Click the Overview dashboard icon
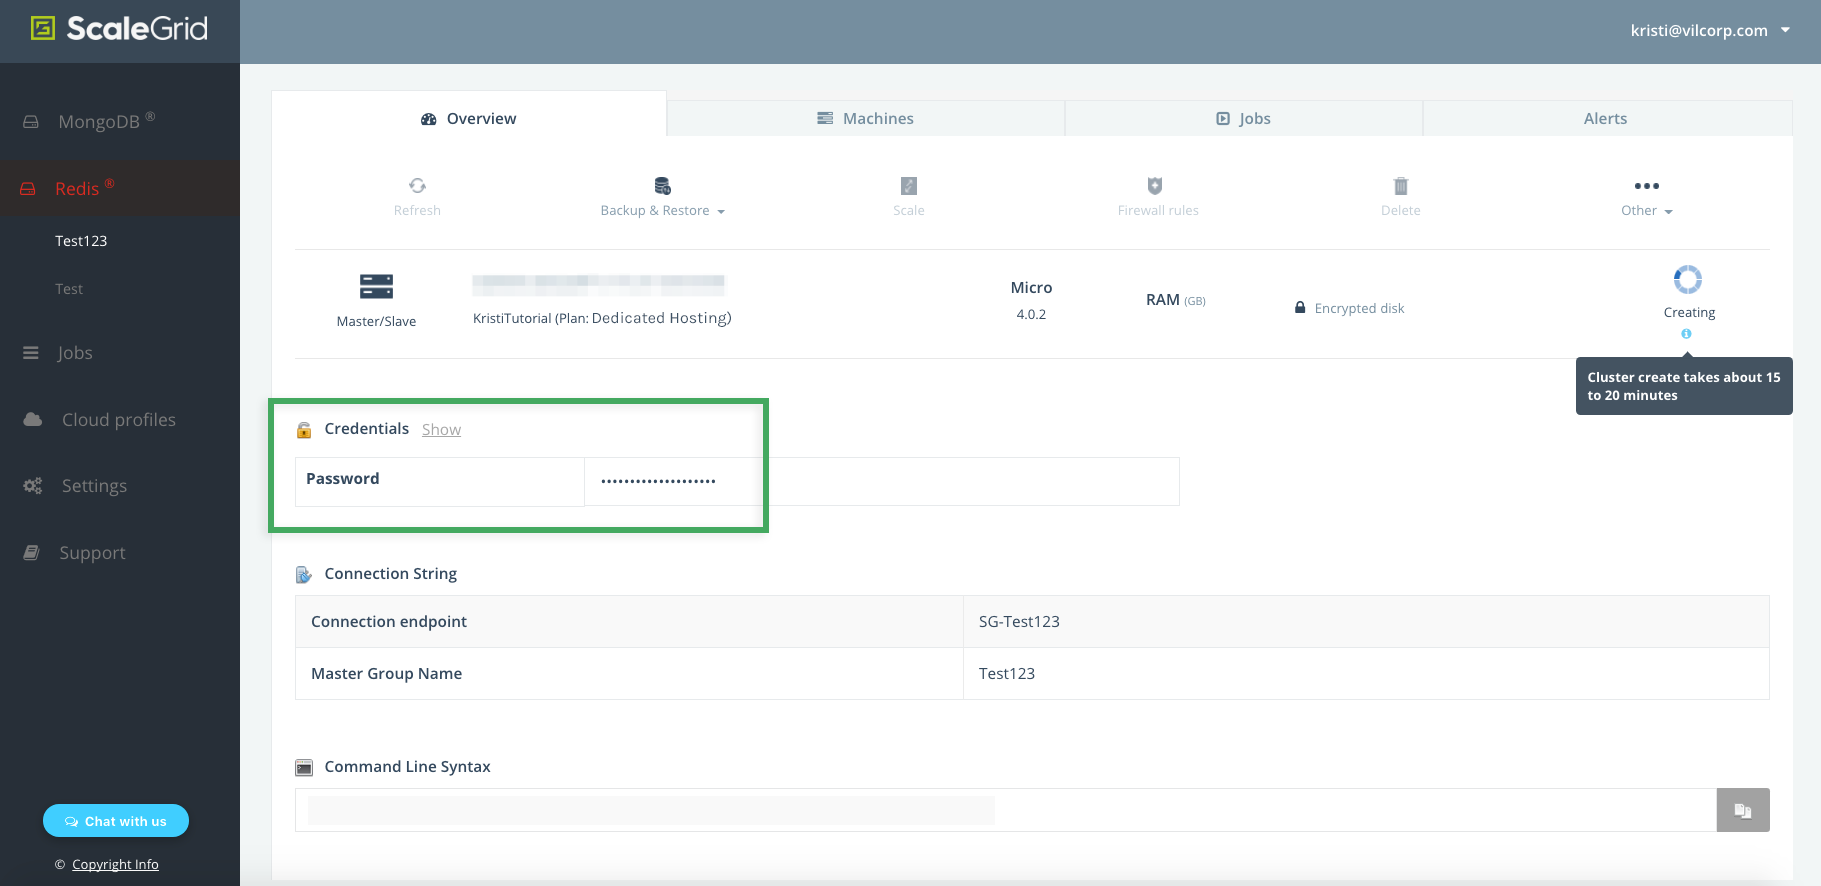Screen dimensions: 1821x886 tap(429, 119)
